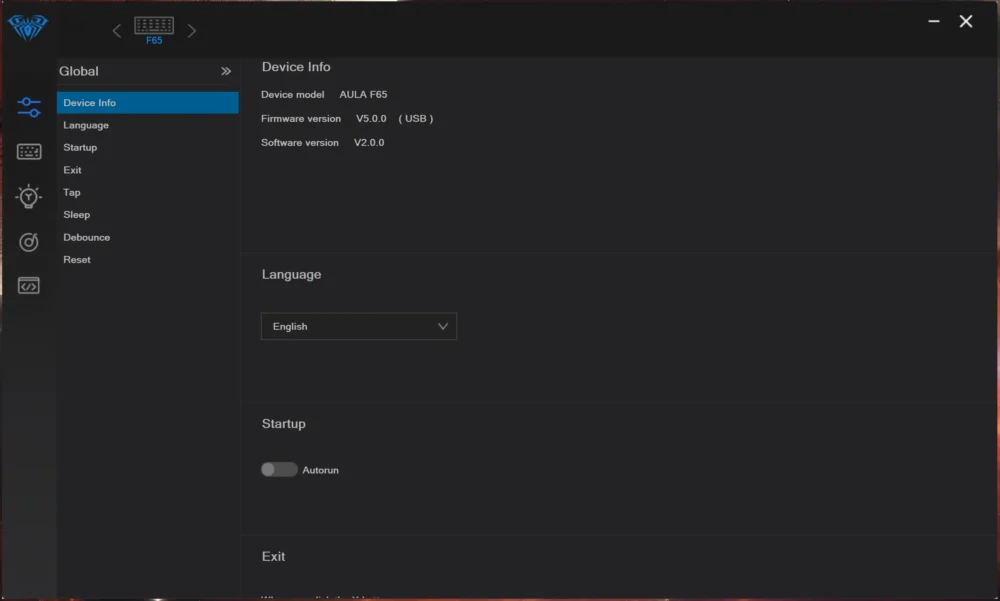Open the circular target icon in sidebar

(x=29, y=242)
